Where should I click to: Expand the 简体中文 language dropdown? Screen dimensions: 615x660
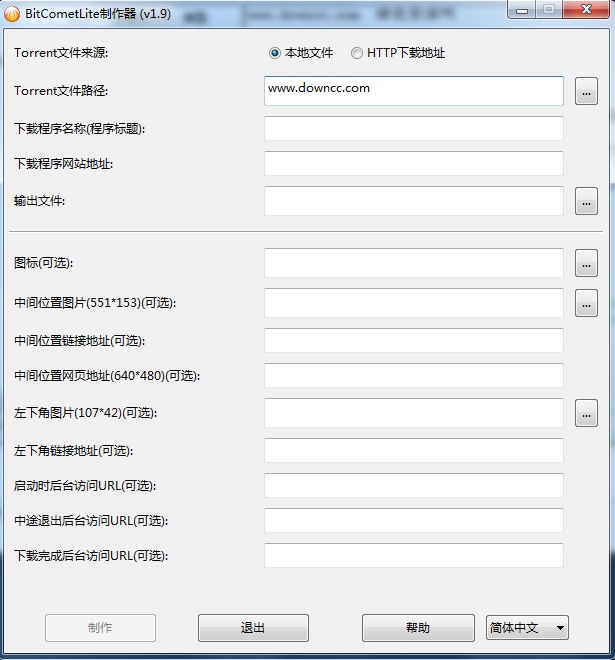(x=527, y=628)
